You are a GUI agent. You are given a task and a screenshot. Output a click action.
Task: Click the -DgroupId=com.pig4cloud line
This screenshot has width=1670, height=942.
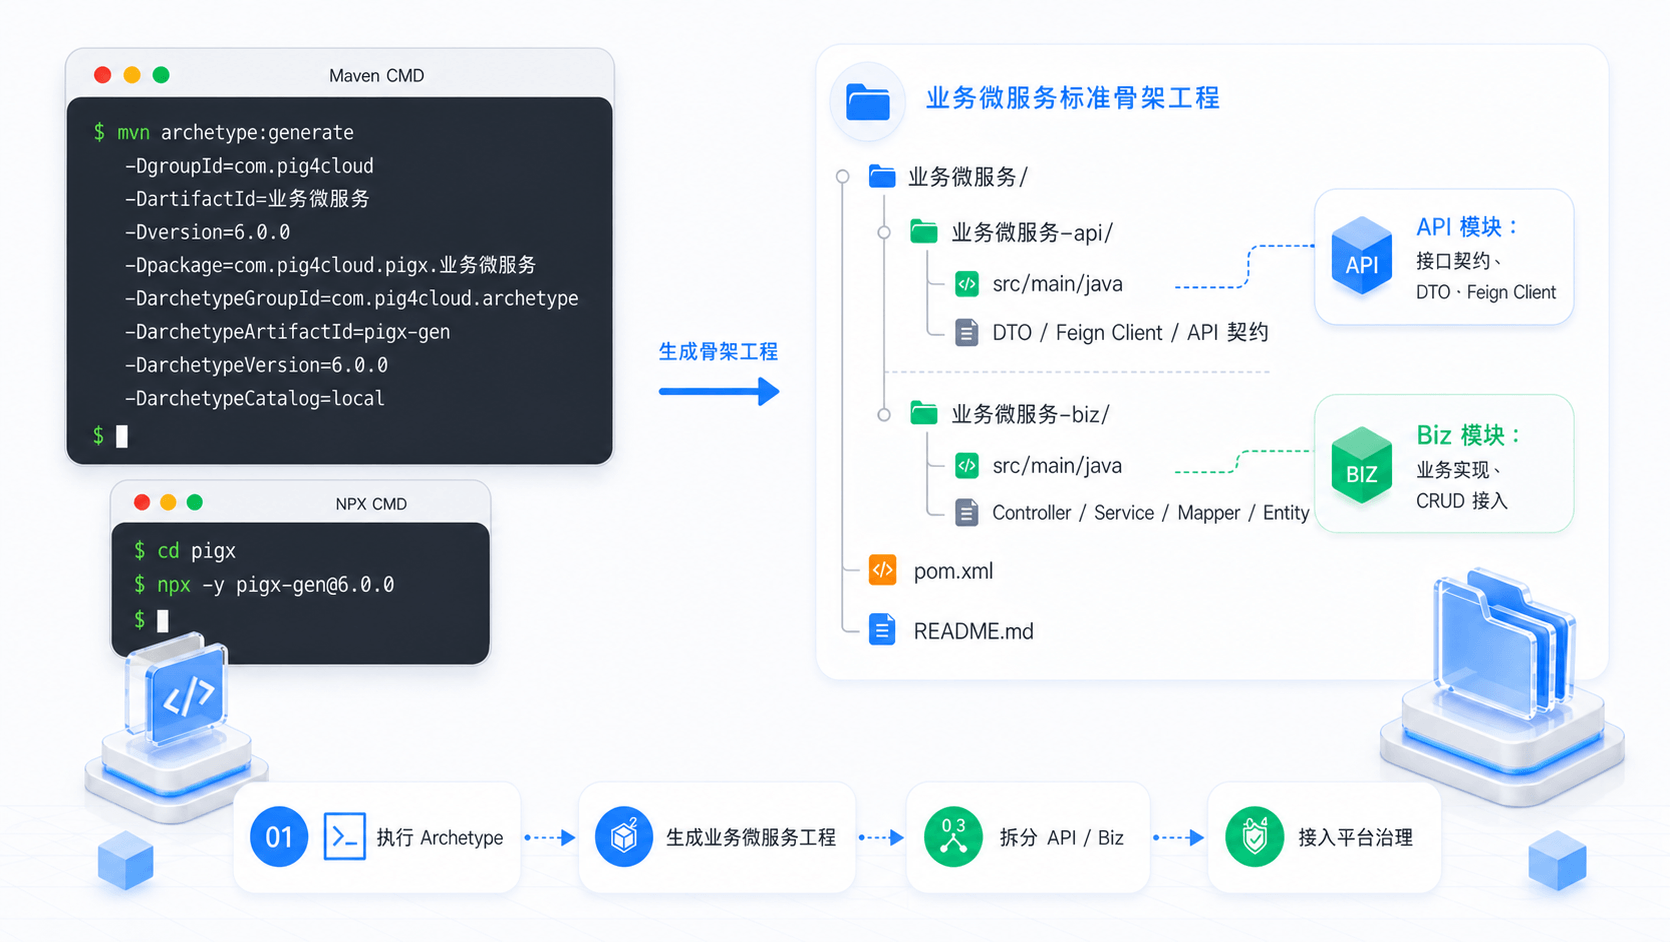click(249, 166)
